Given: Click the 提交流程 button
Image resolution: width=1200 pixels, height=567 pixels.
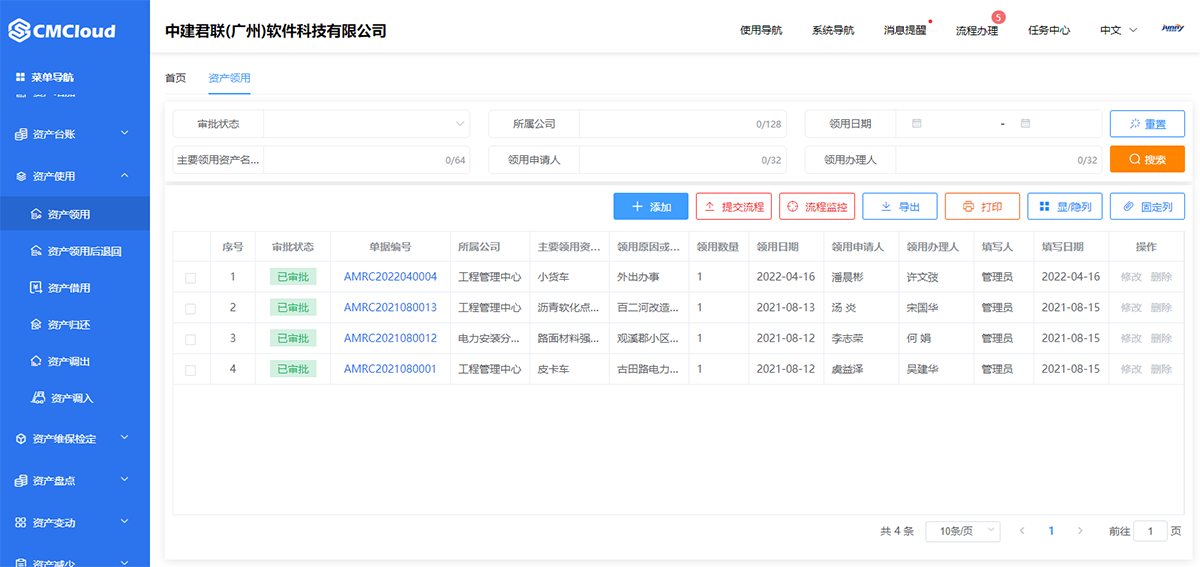Looking at the screenshot, I should click(x=733, y=206).
